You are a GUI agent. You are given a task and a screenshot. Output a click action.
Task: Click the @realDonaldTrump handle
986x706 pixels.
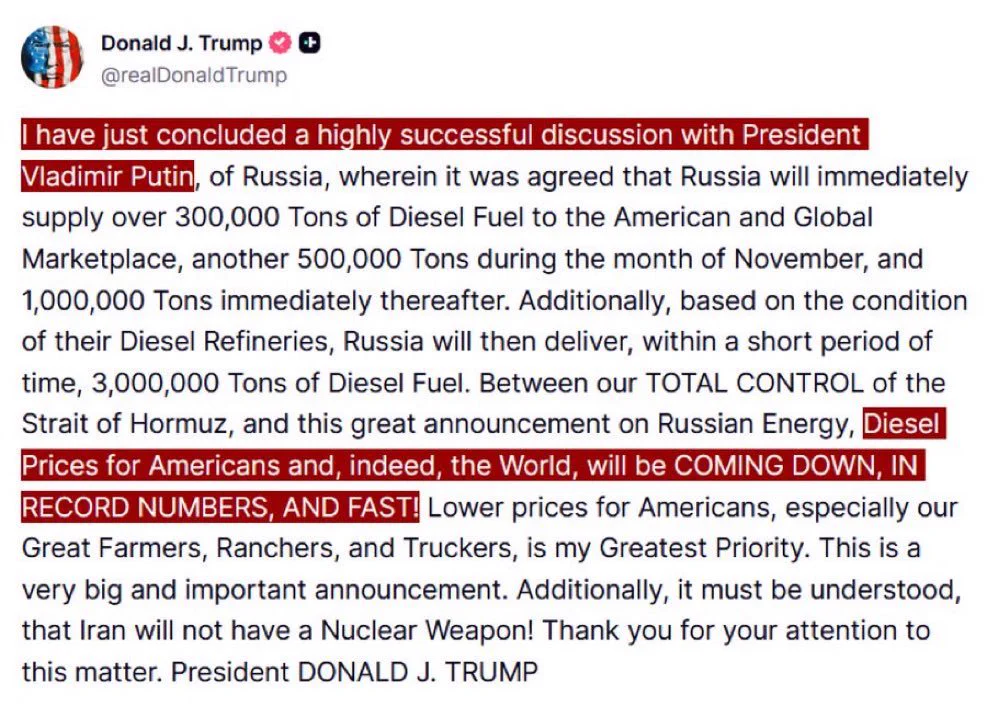[x=194, y=75]
